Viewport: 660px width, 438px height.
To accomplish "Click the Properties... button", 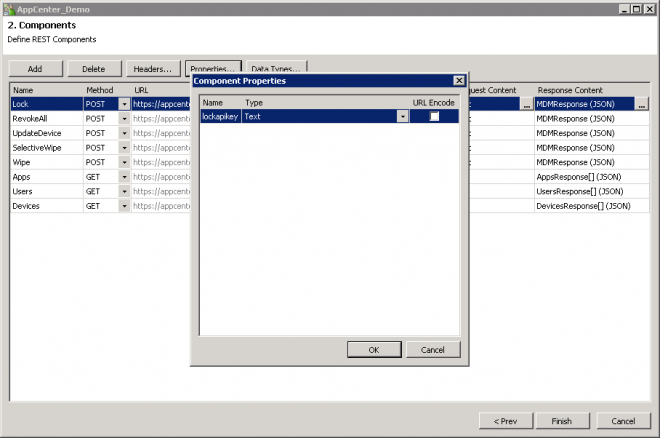I will pyautogui.click(x=213, y=68).
